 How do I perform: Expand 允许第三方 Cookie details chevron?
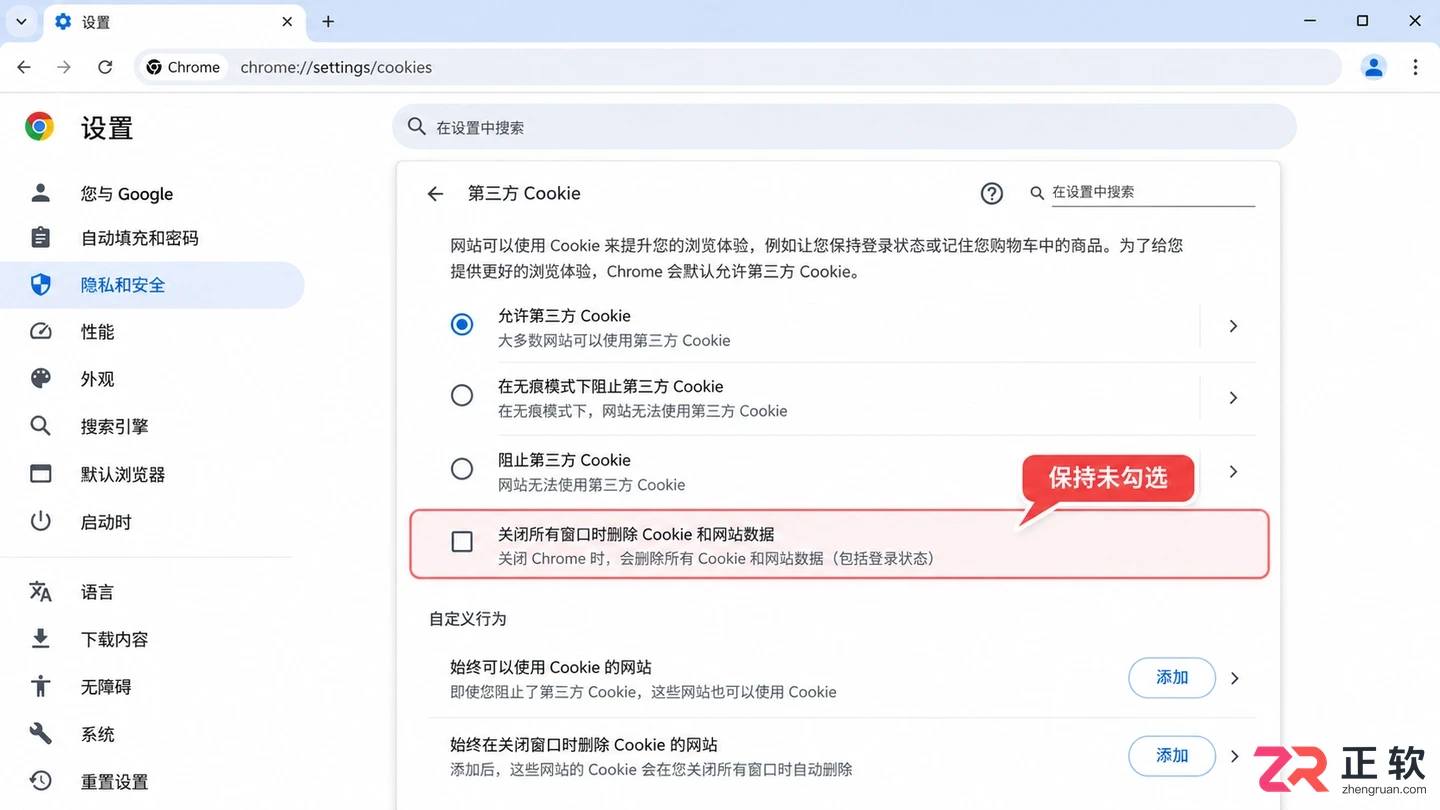1233,326
